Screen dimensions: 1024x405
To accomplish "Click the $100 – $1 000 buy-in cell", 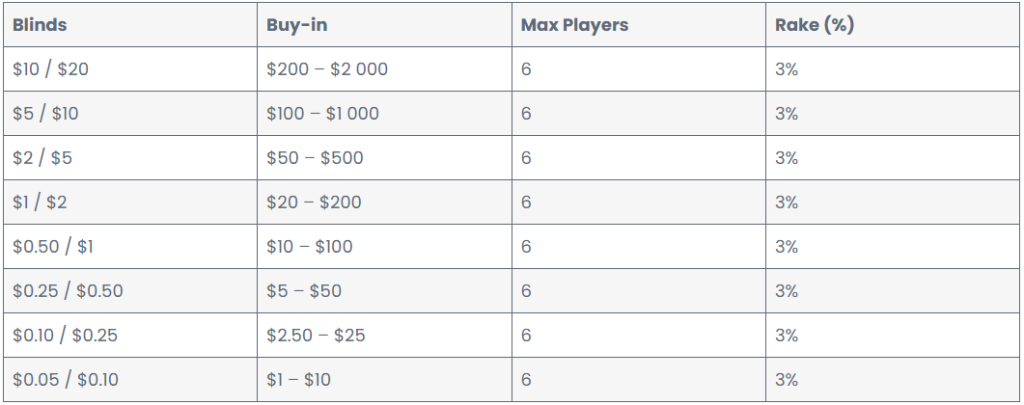I will click(x=384, y=114).
